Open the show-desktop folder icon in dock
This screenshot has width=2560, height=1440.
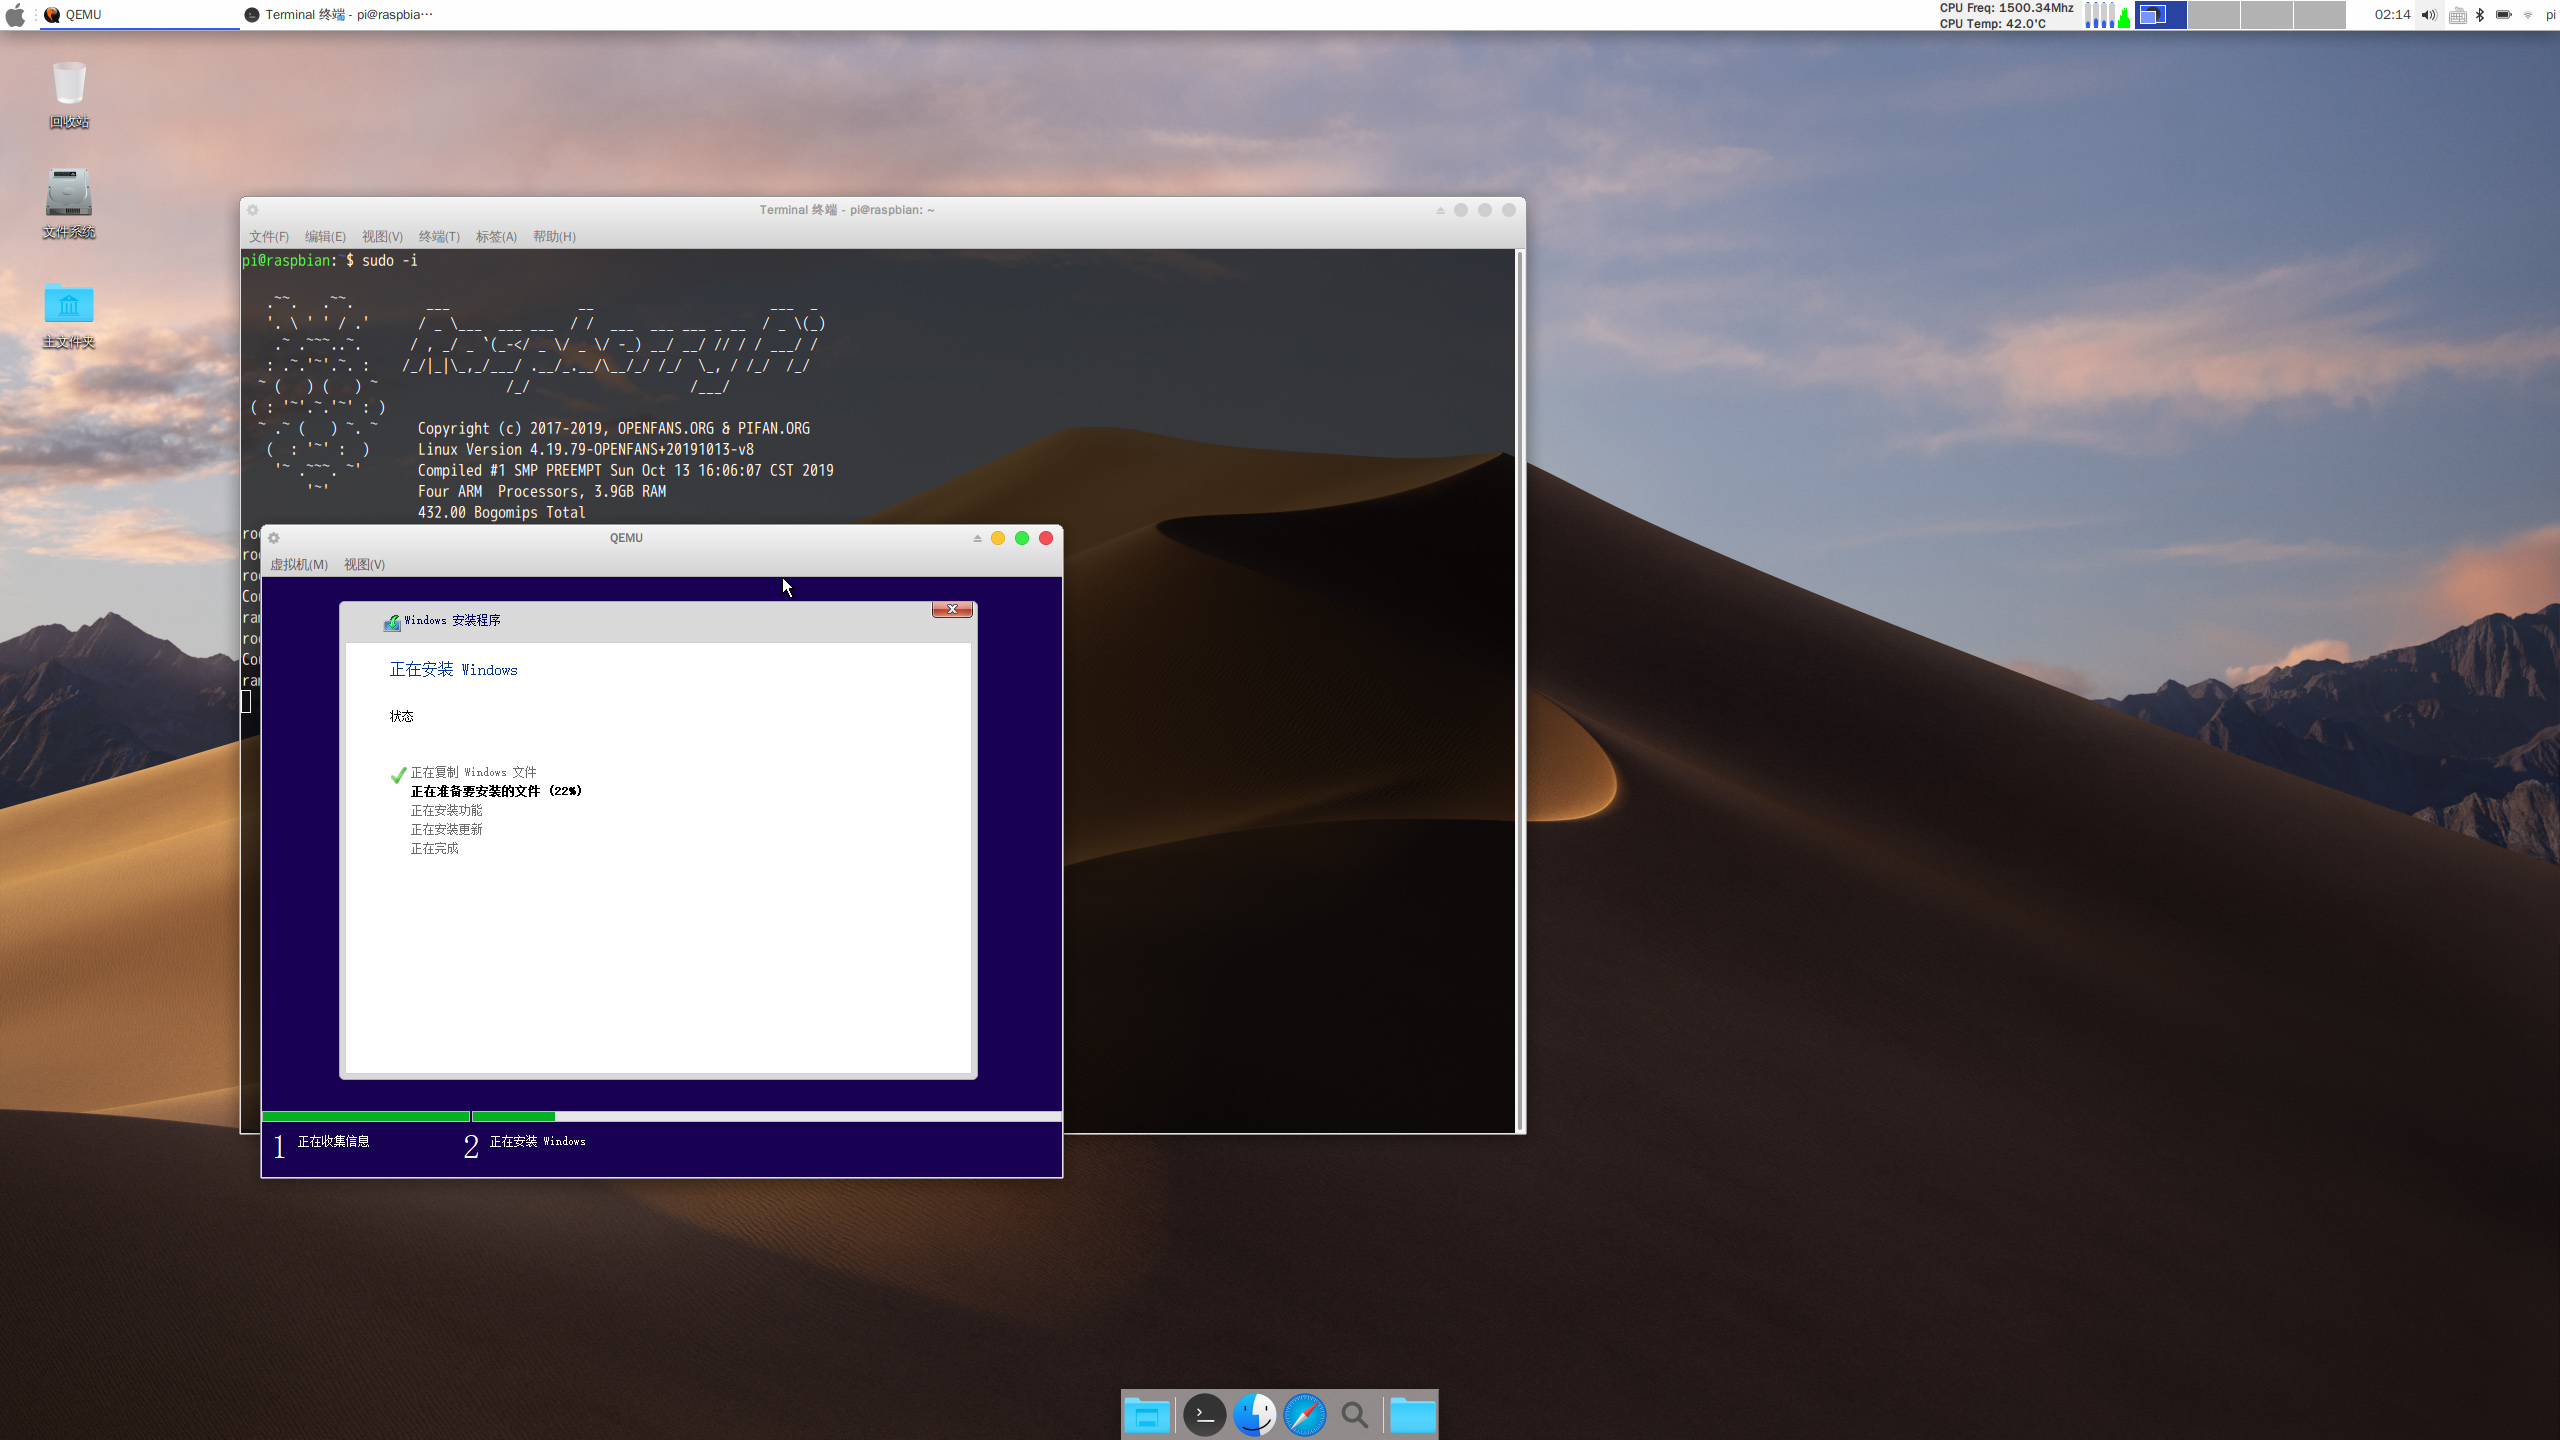1146,1415
